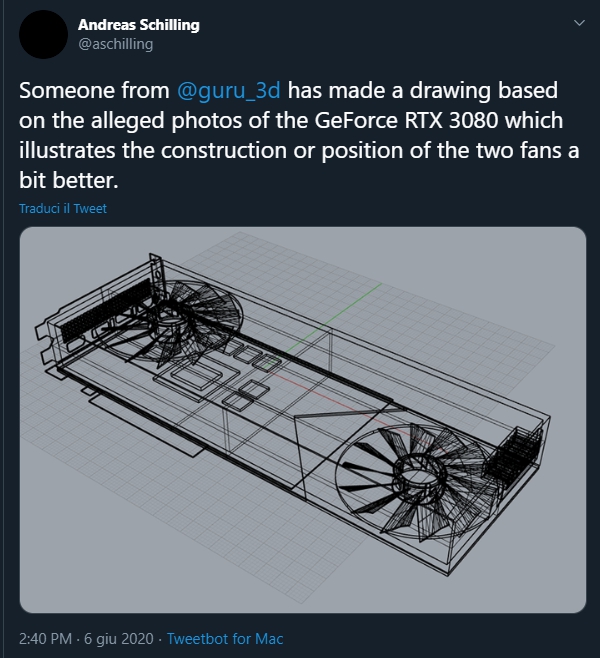The width and height of the screenshot is (600, 658).
Task: Open the RTX 3080 wireframe image
Action: point(303,420)
